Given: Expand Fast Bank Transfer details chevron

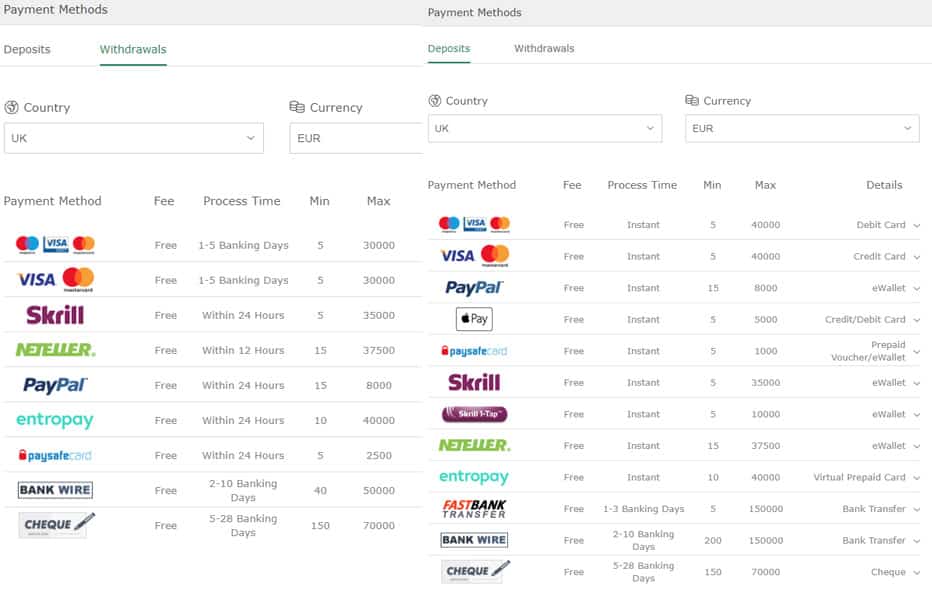Looking at the screenshot, I should 917,509.
